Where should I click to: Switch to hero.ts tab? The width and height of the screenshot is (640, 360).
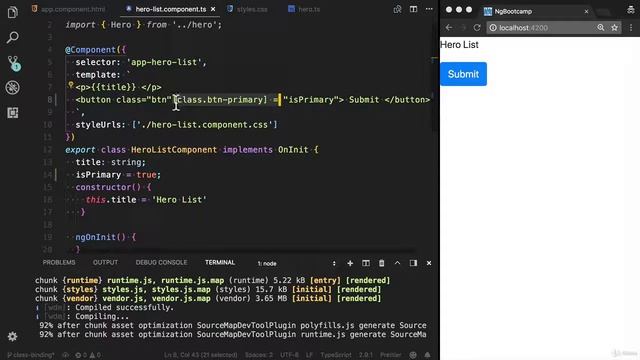click(x=304, y=9)
